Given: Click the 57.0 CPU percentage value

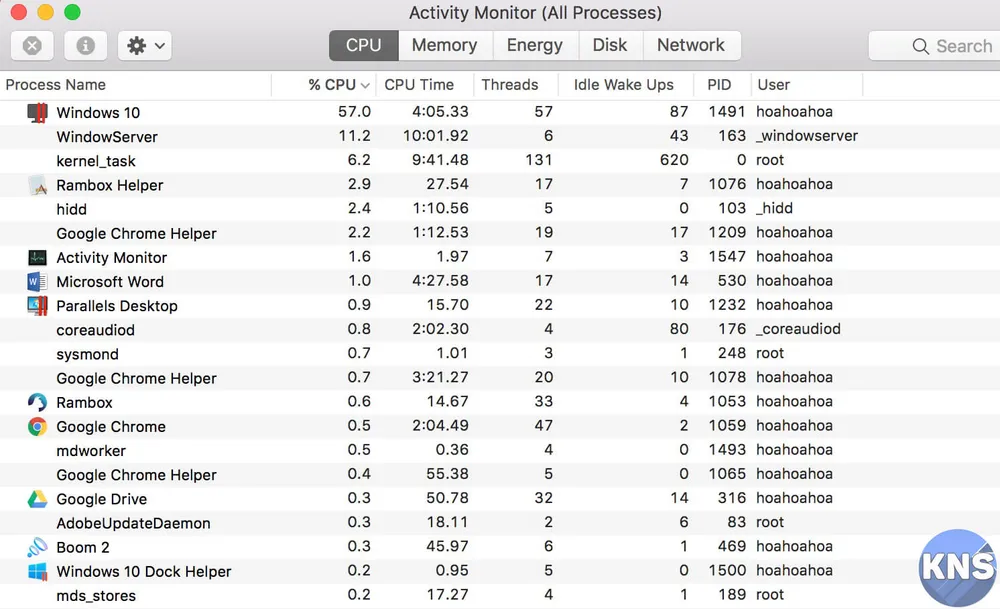Looking at the screenshot, I should pyautogui.click(x=355, y=112).
